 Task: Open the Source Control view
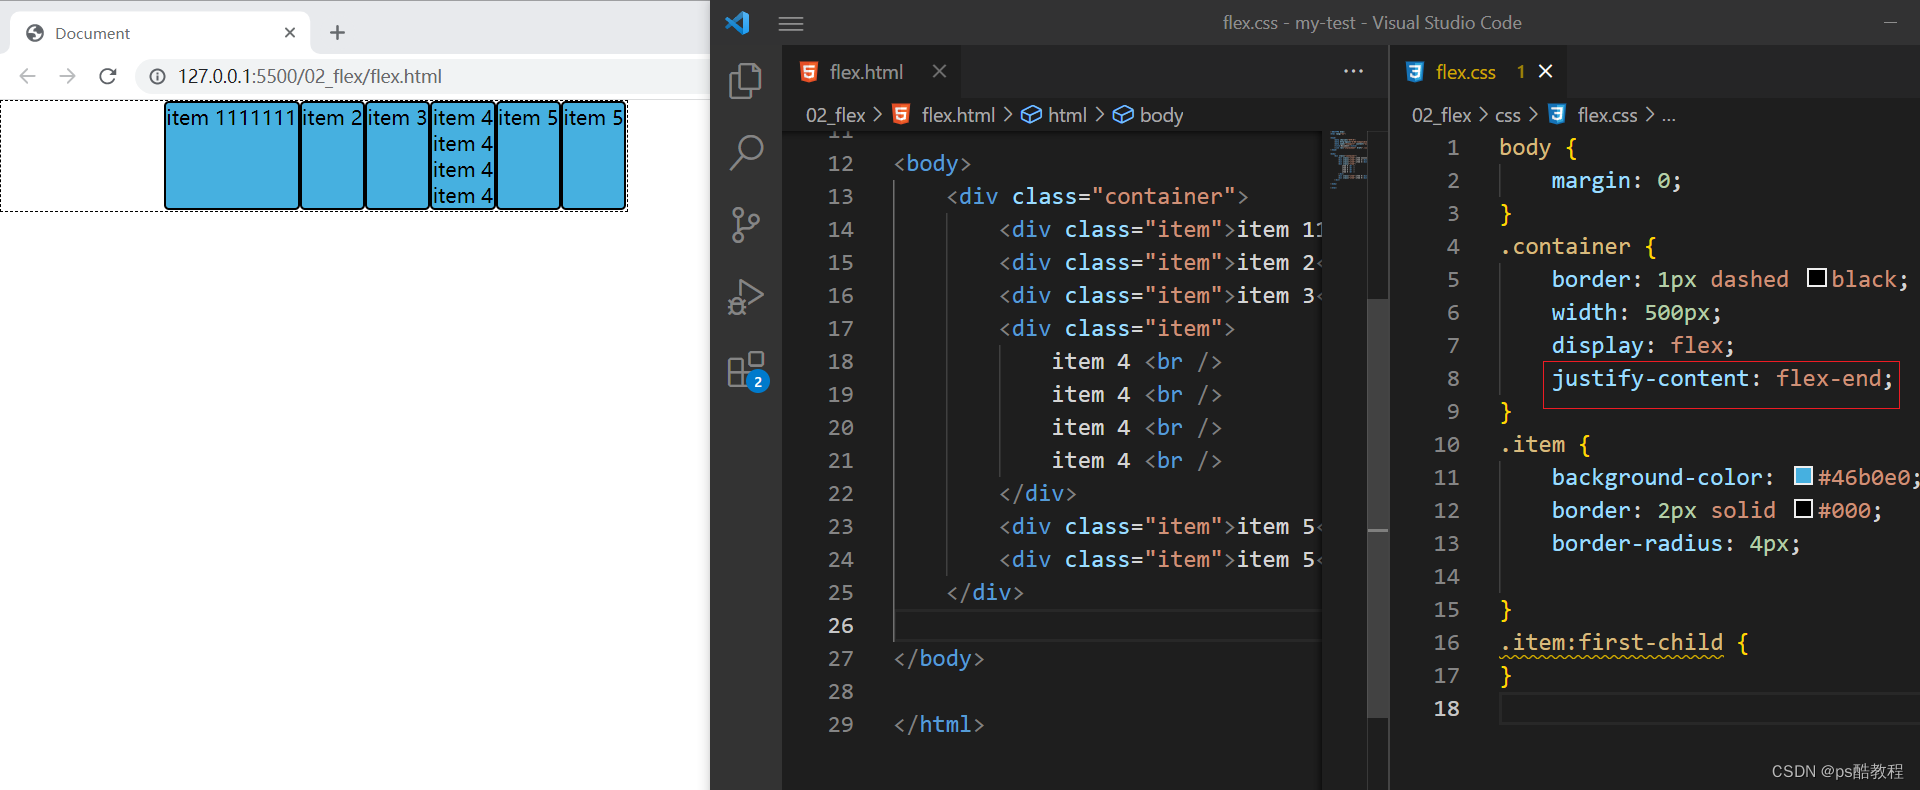(x=745, y=225)
